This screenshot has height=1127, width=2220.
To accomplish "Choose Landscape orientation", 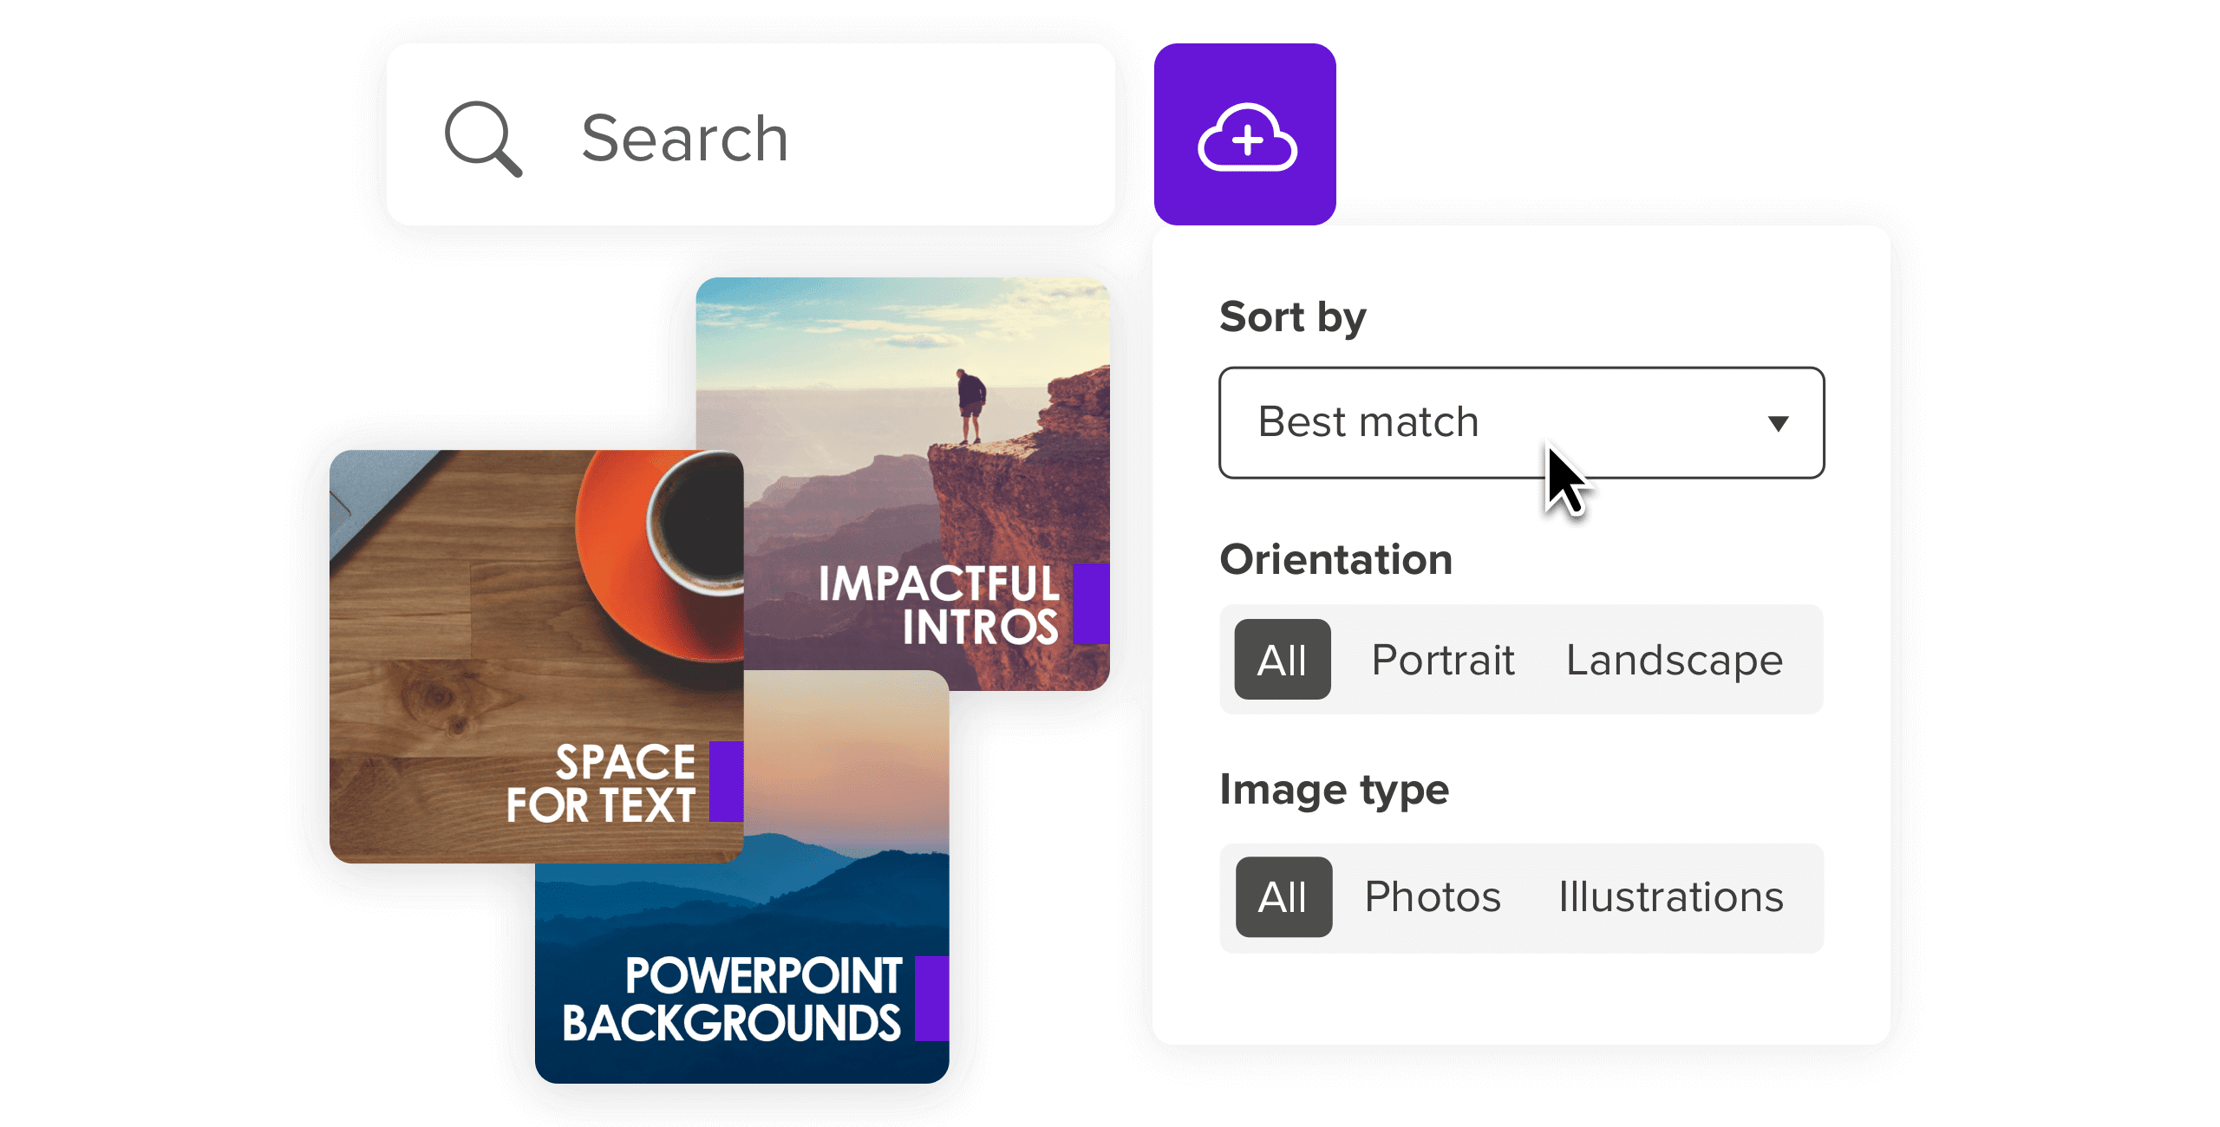I will pos(1674,658).
